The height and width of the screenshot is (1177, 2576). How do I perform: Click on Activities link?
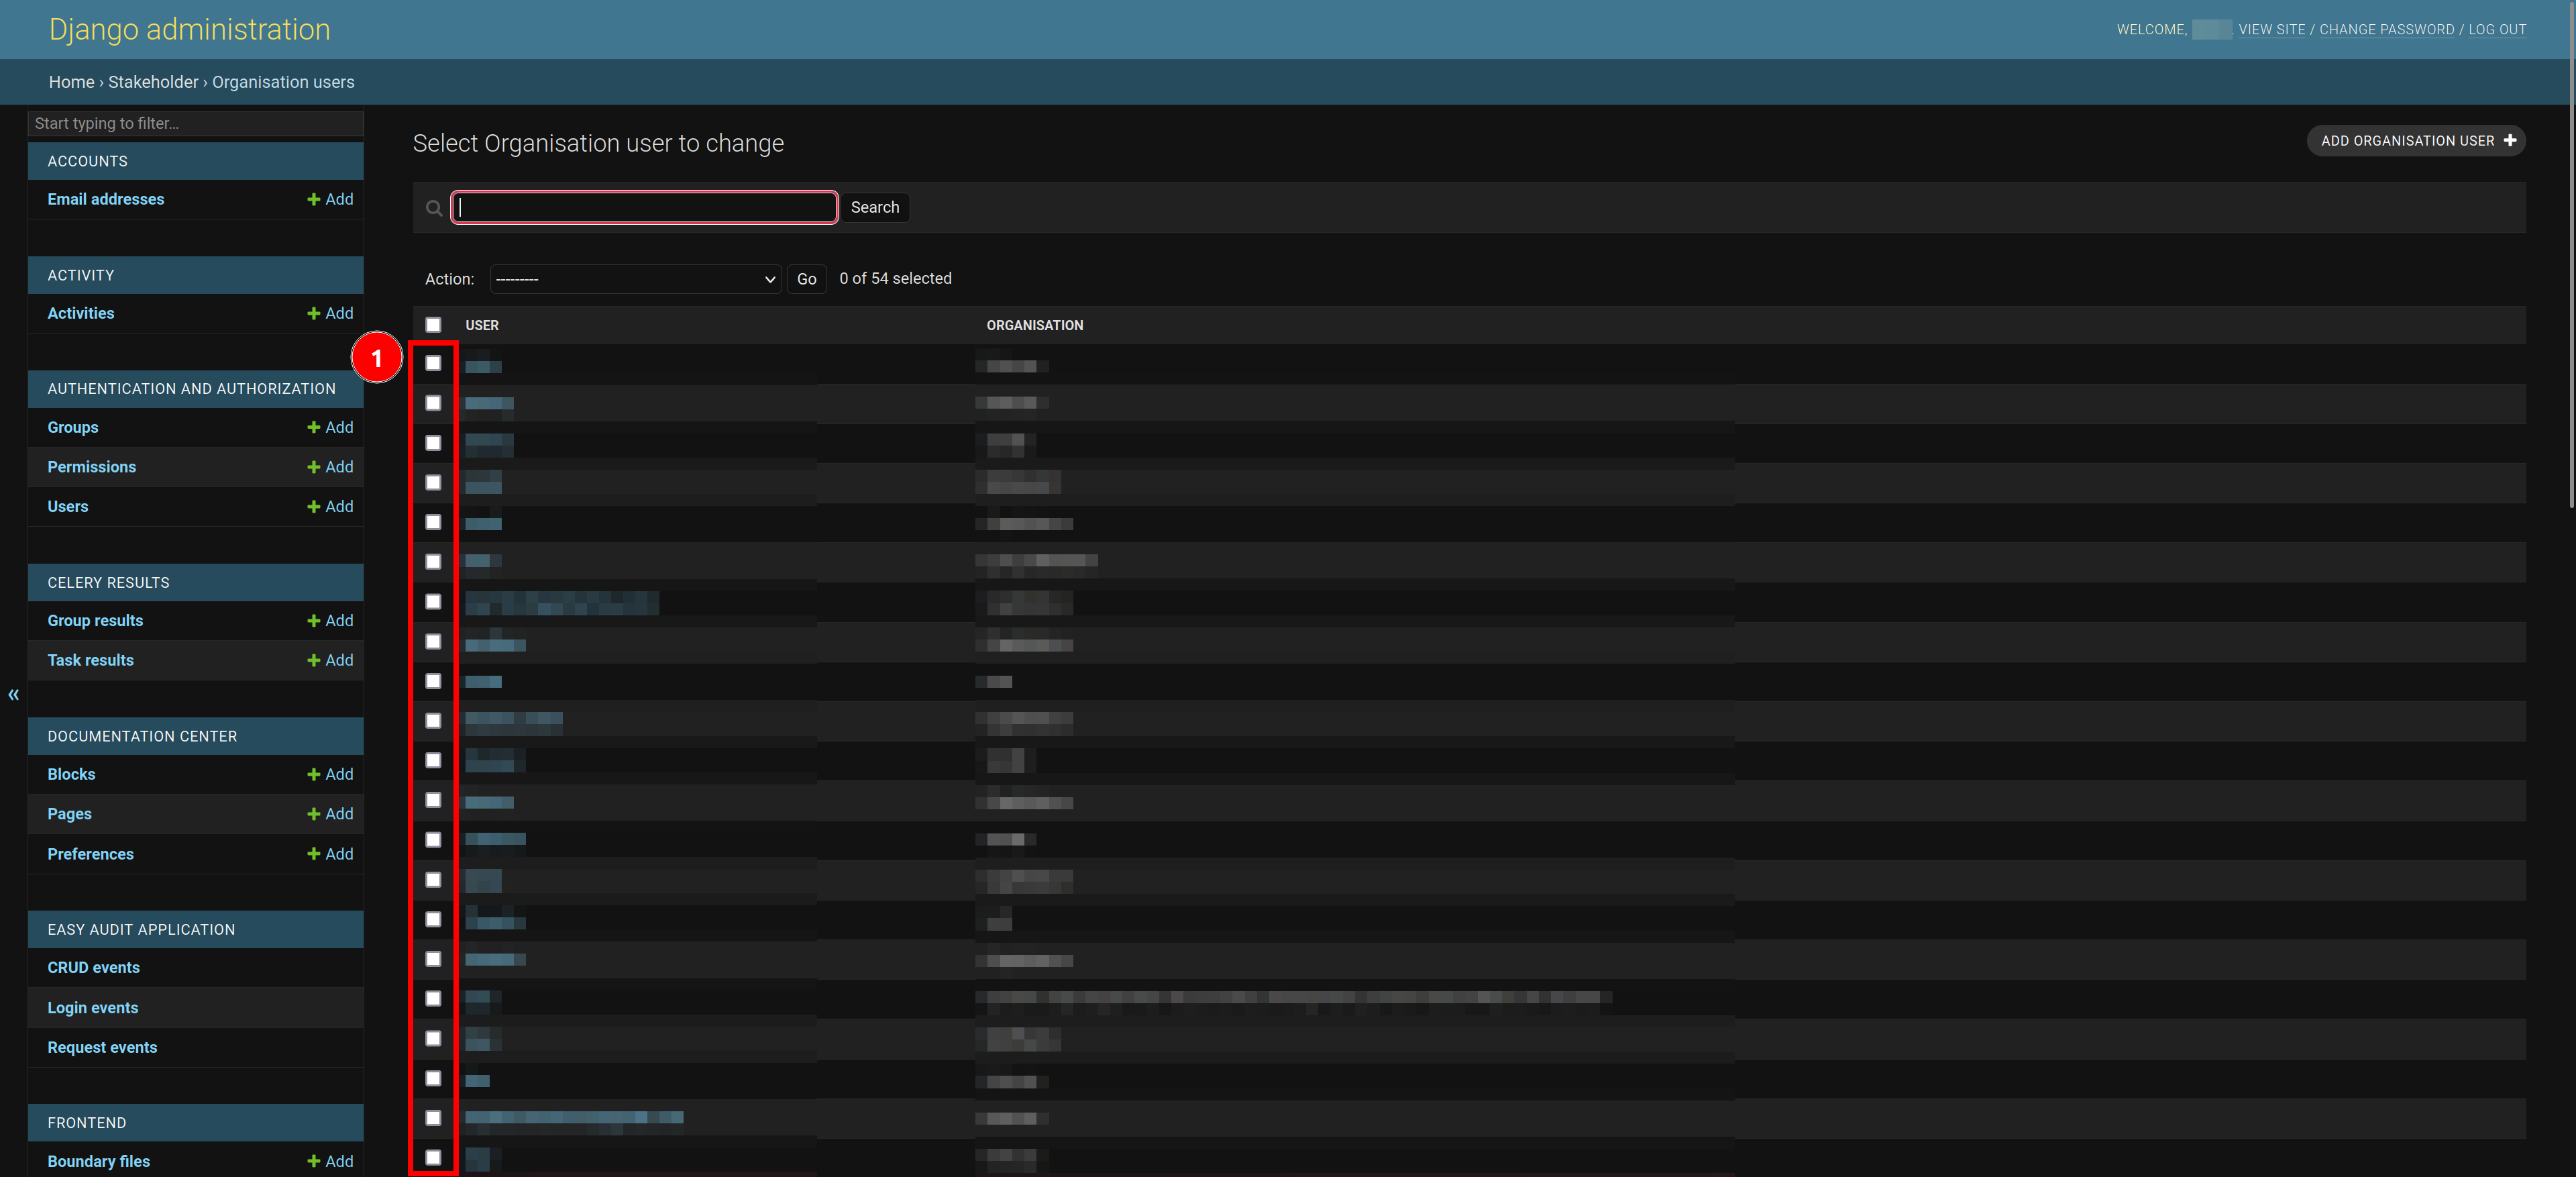pos(80,312)
